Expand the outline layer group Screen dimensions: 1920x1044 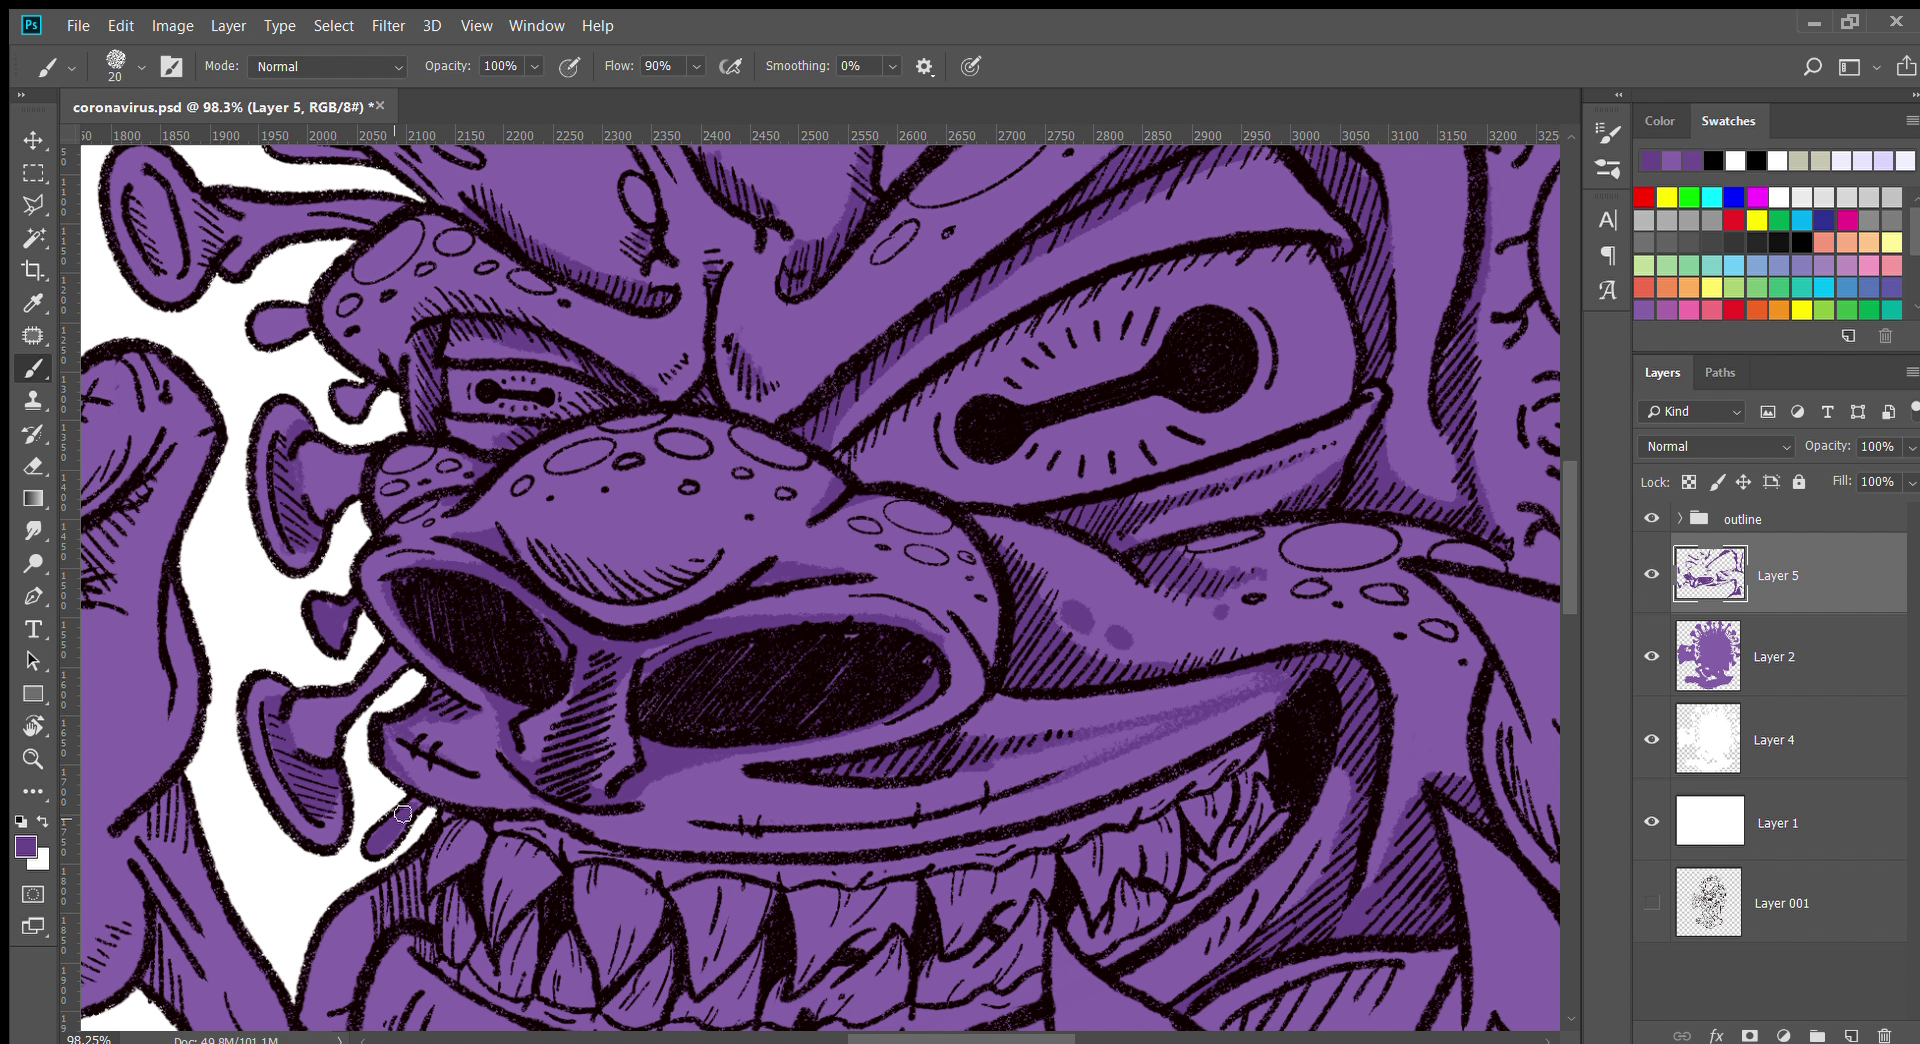click(x=1680, y=519)
